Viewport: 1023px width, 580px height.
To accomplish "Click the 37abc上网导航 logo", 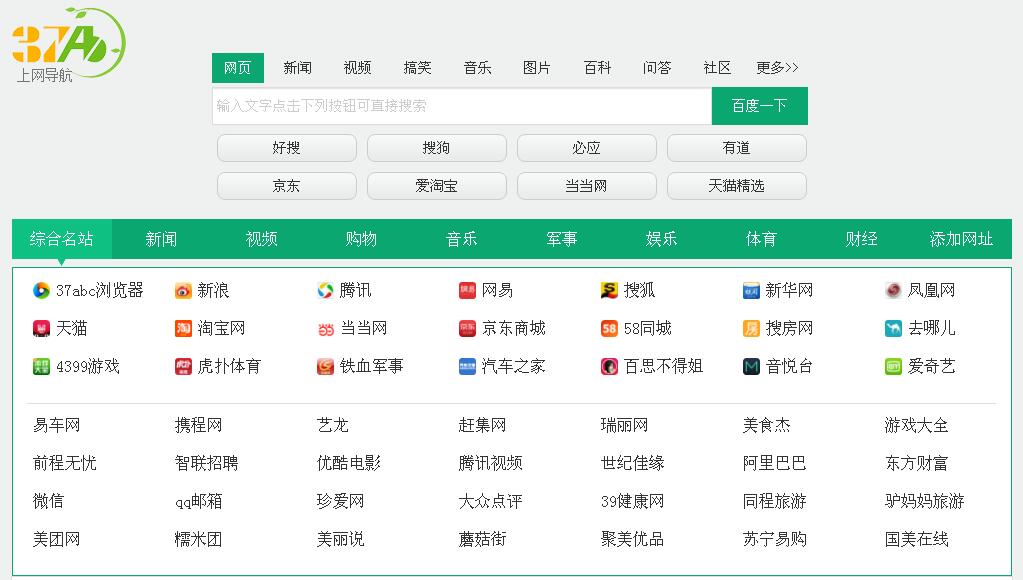I will (69, 45).
